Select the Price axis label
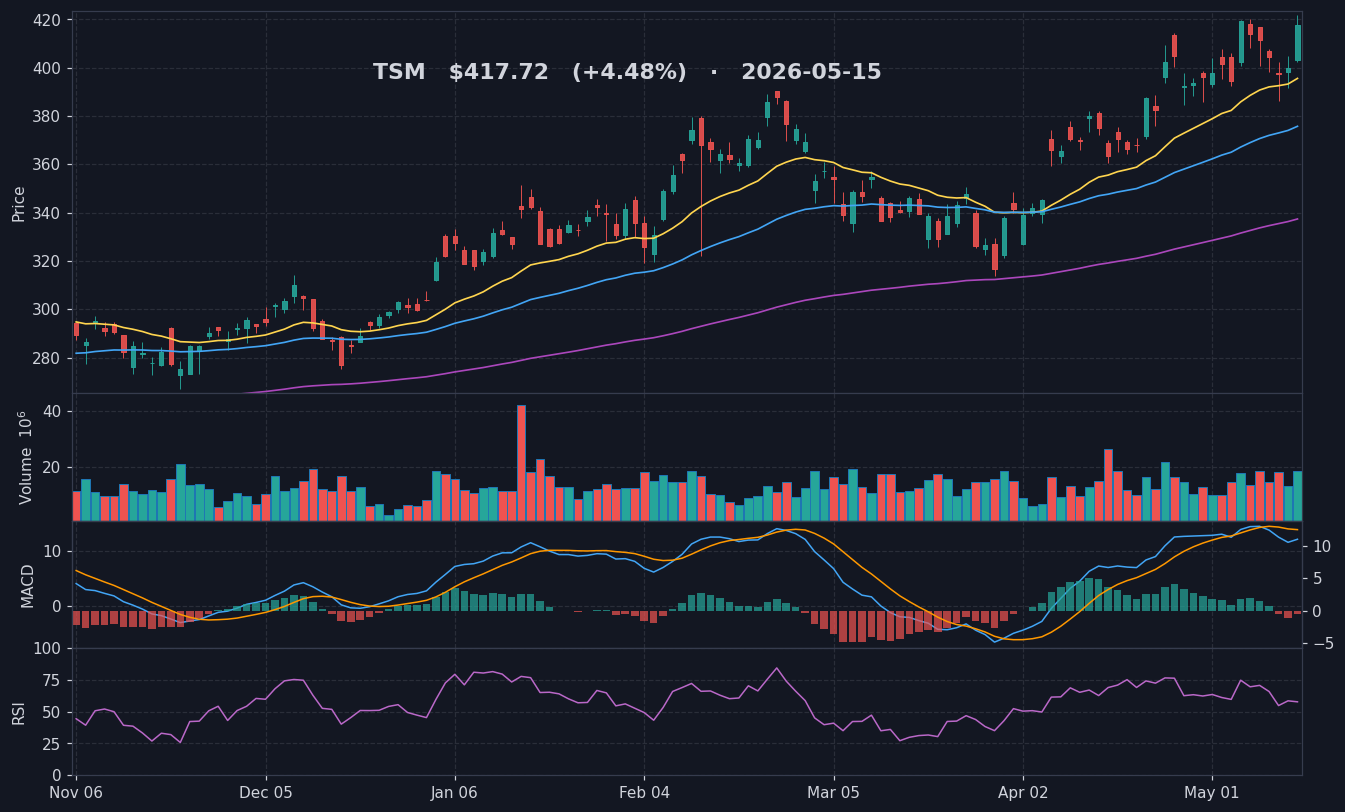The height and width of the screenshot is (812, 1345). pyautogui.click(x=19, y=203)
